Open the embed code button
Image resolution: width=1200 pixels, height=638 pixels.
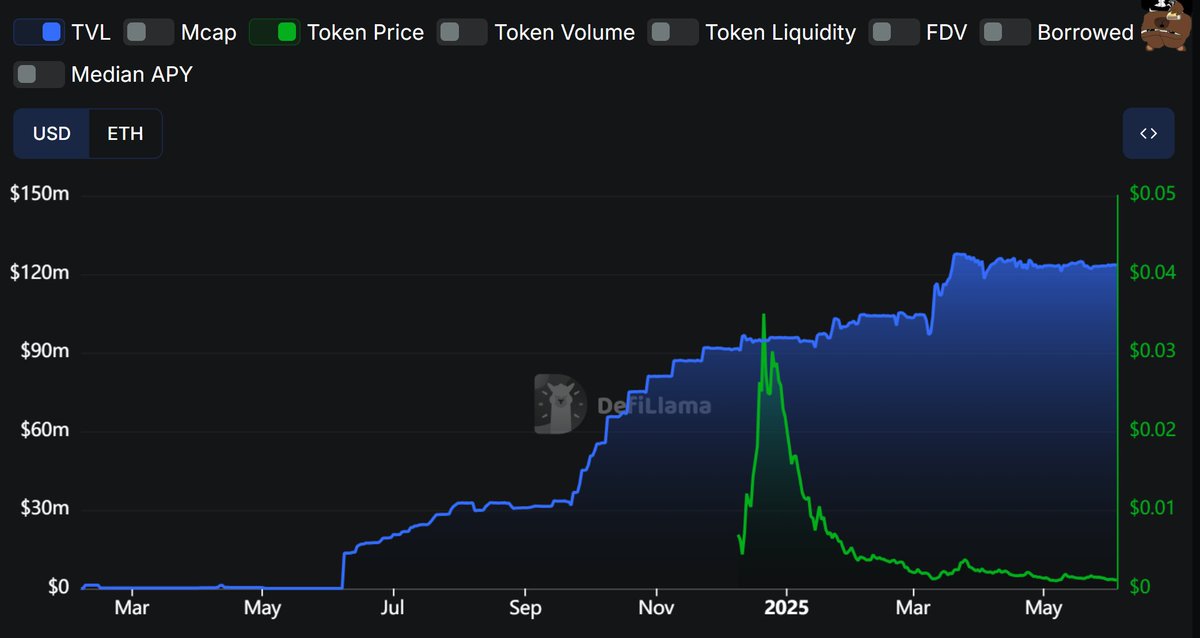coord(1148,133)
